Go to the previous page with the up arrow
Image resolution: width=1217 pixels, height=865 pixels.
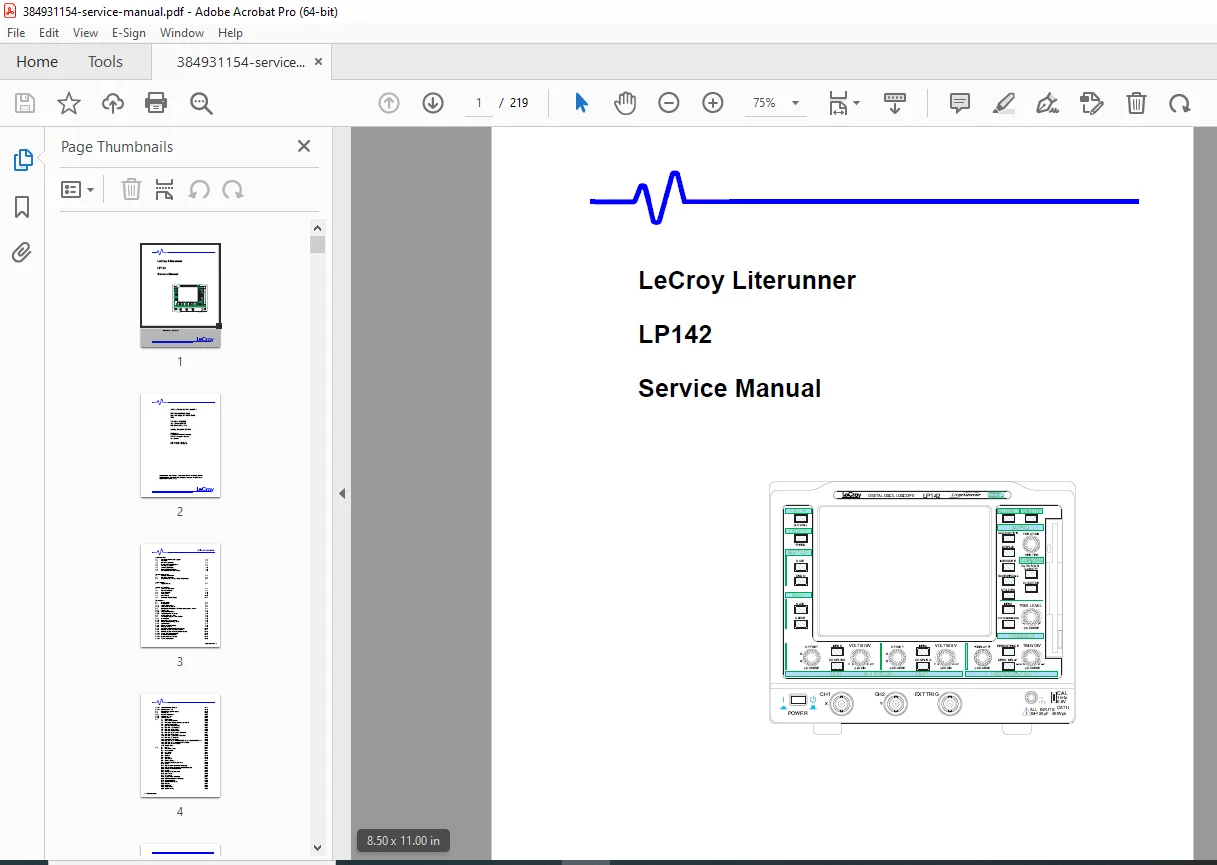[x=389, y=103]
